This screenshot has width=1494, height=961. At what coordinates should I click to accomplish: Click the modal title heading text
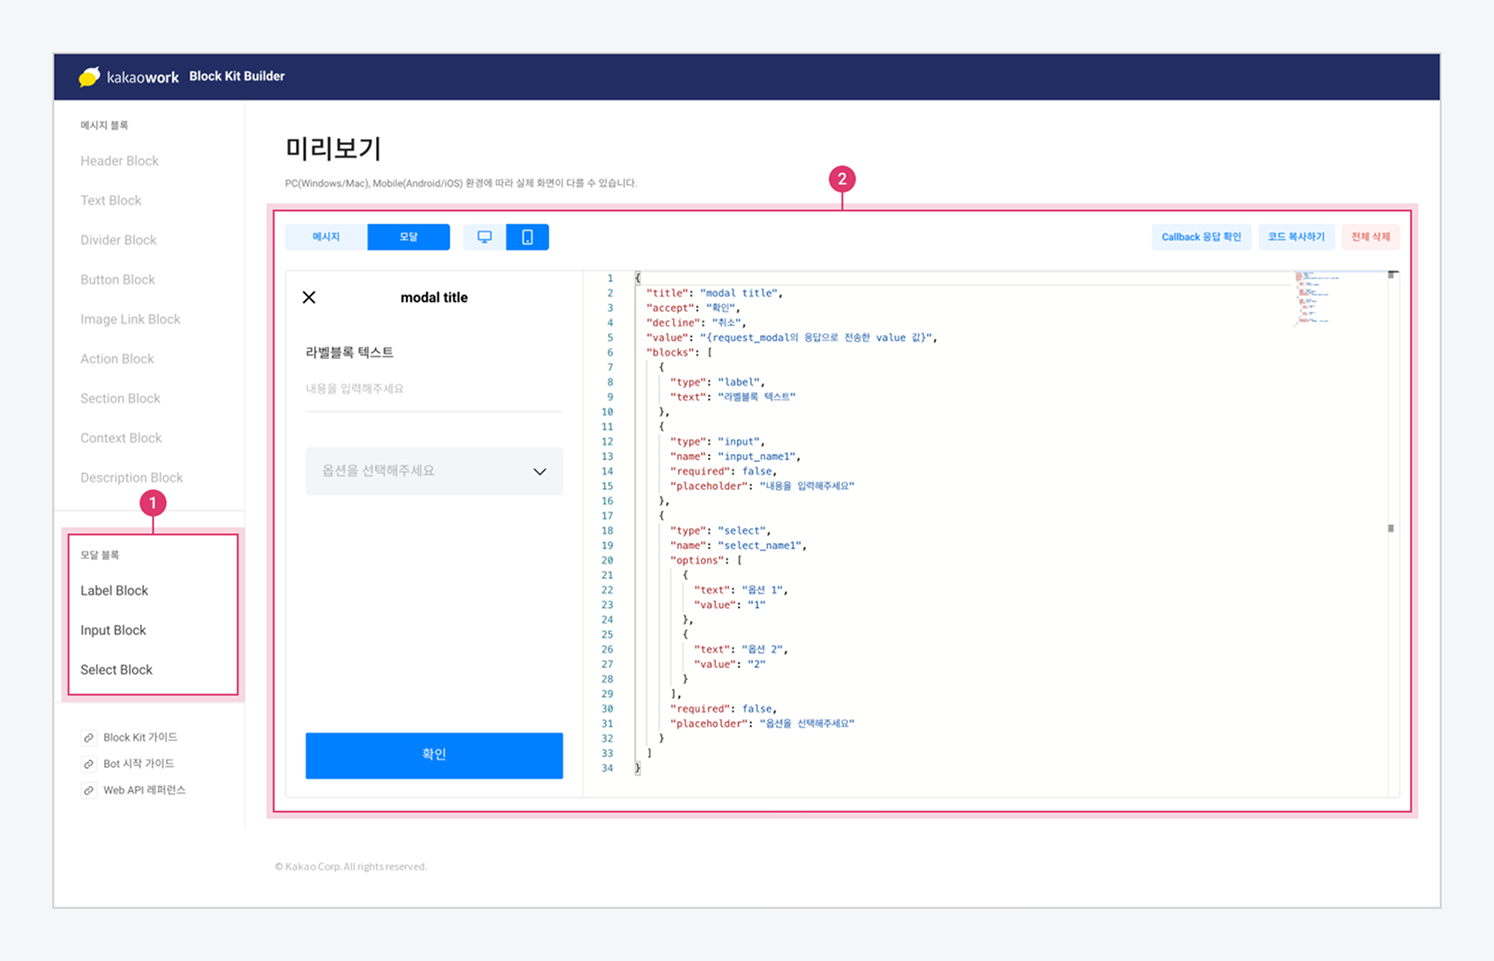434,297
